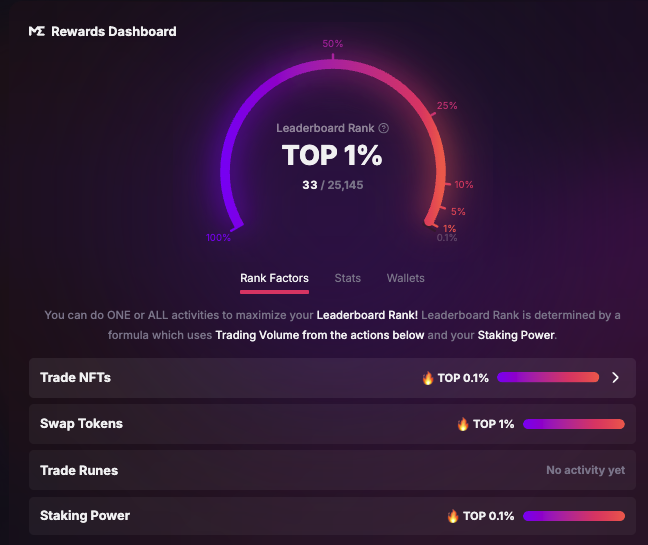Click the 25% gauge marker label

click(x=447, y=105)
